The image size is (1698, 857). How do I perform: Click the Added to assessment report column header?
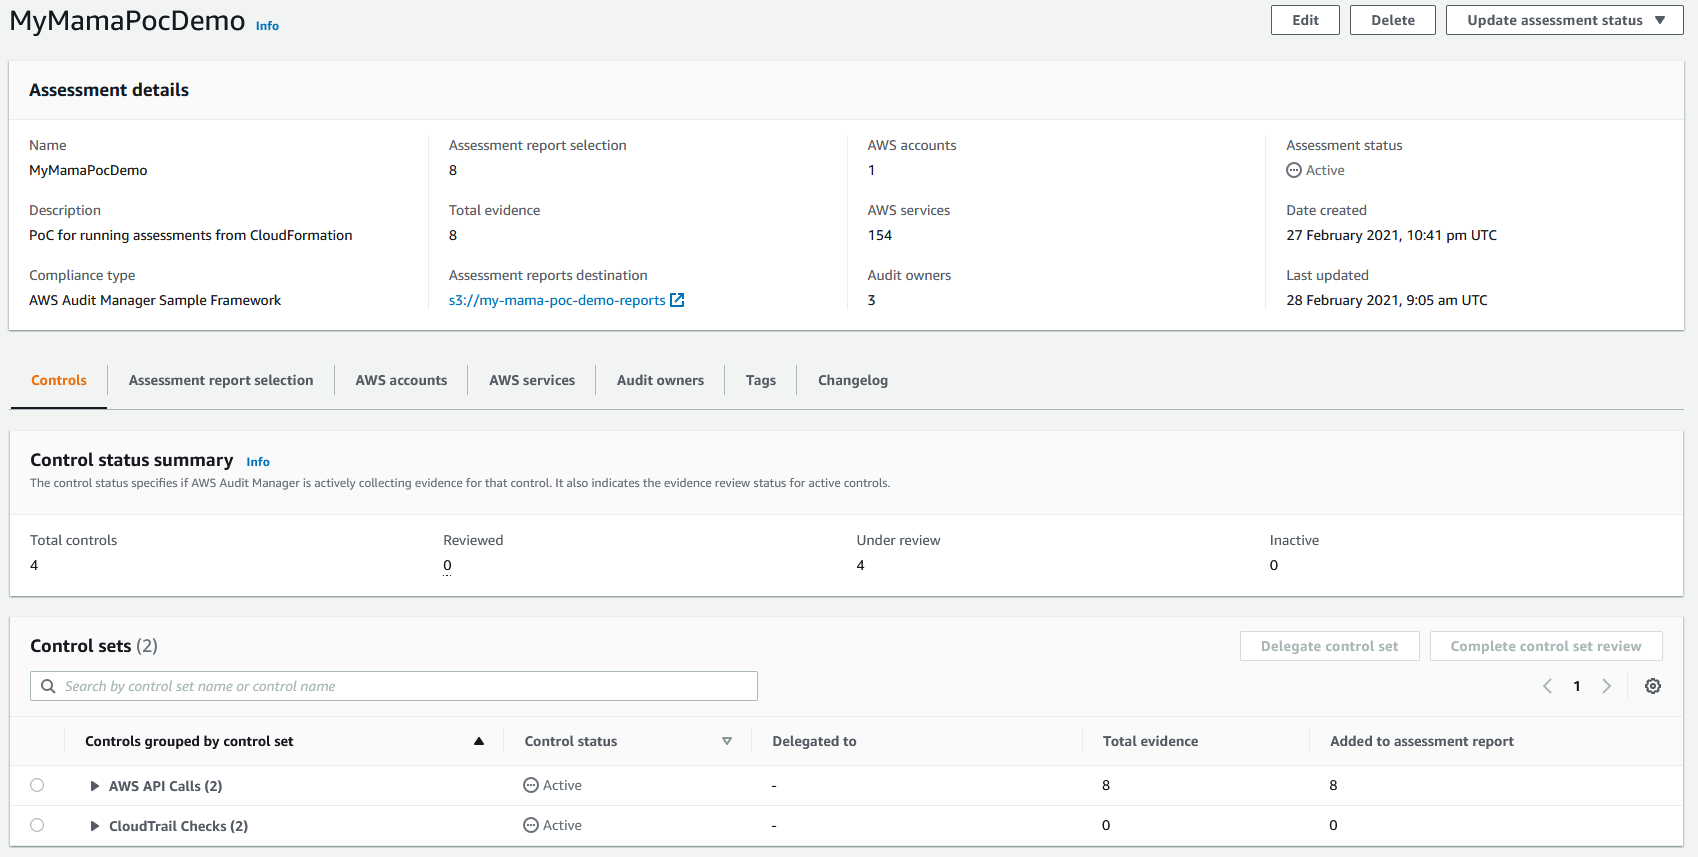(1422, 741)
